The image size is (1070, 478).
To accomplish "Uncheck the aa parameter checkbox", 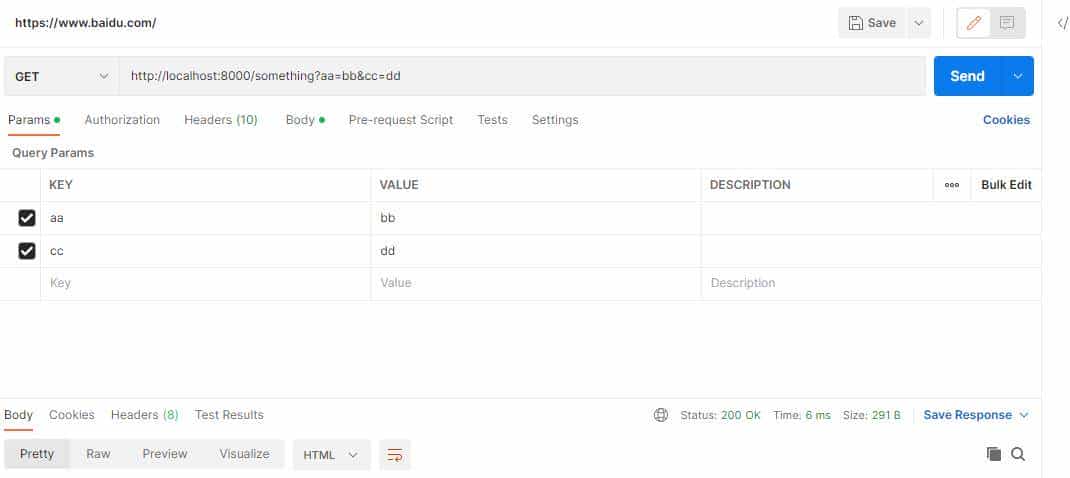I will point(27,218).
